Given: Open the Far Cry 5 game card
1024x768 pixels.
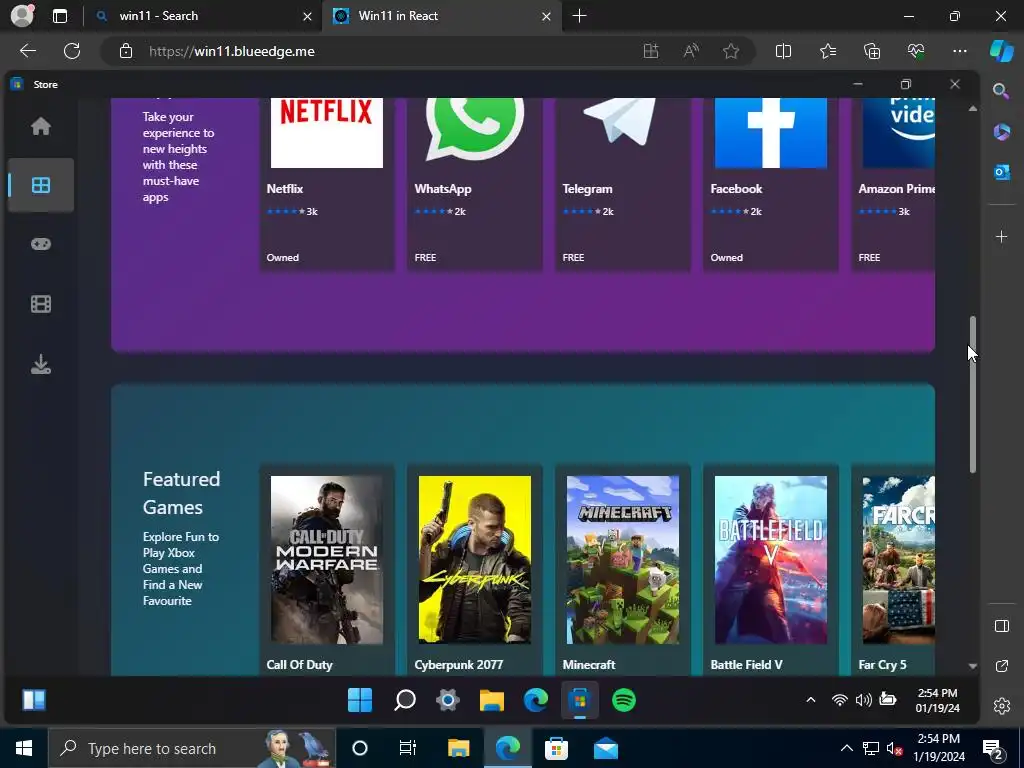Looking at the screenshot, I should (893, 570).
